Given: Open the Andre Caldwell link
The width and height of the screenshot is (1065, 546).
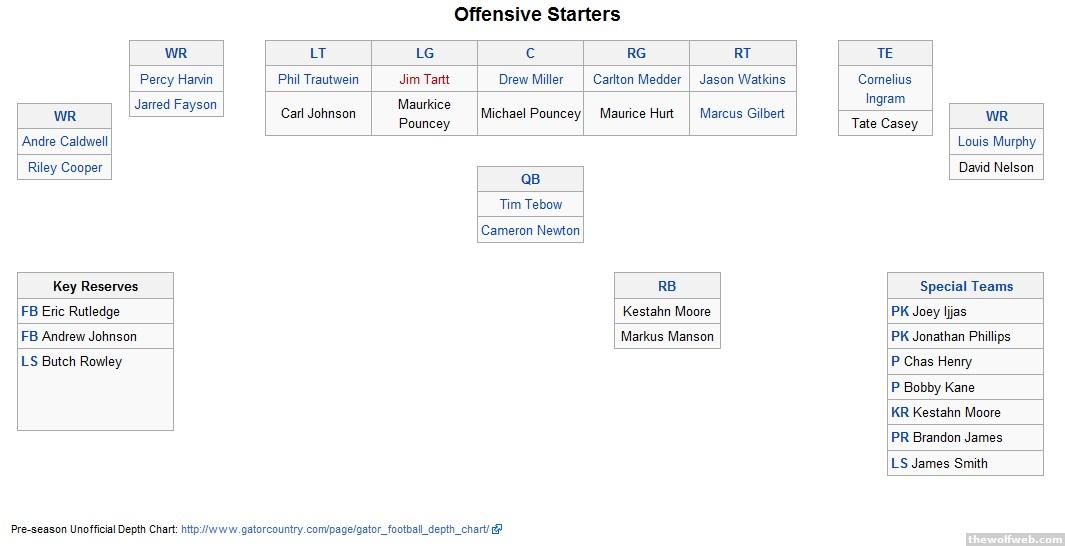Looking at the screenshot, I should (65, 141).
